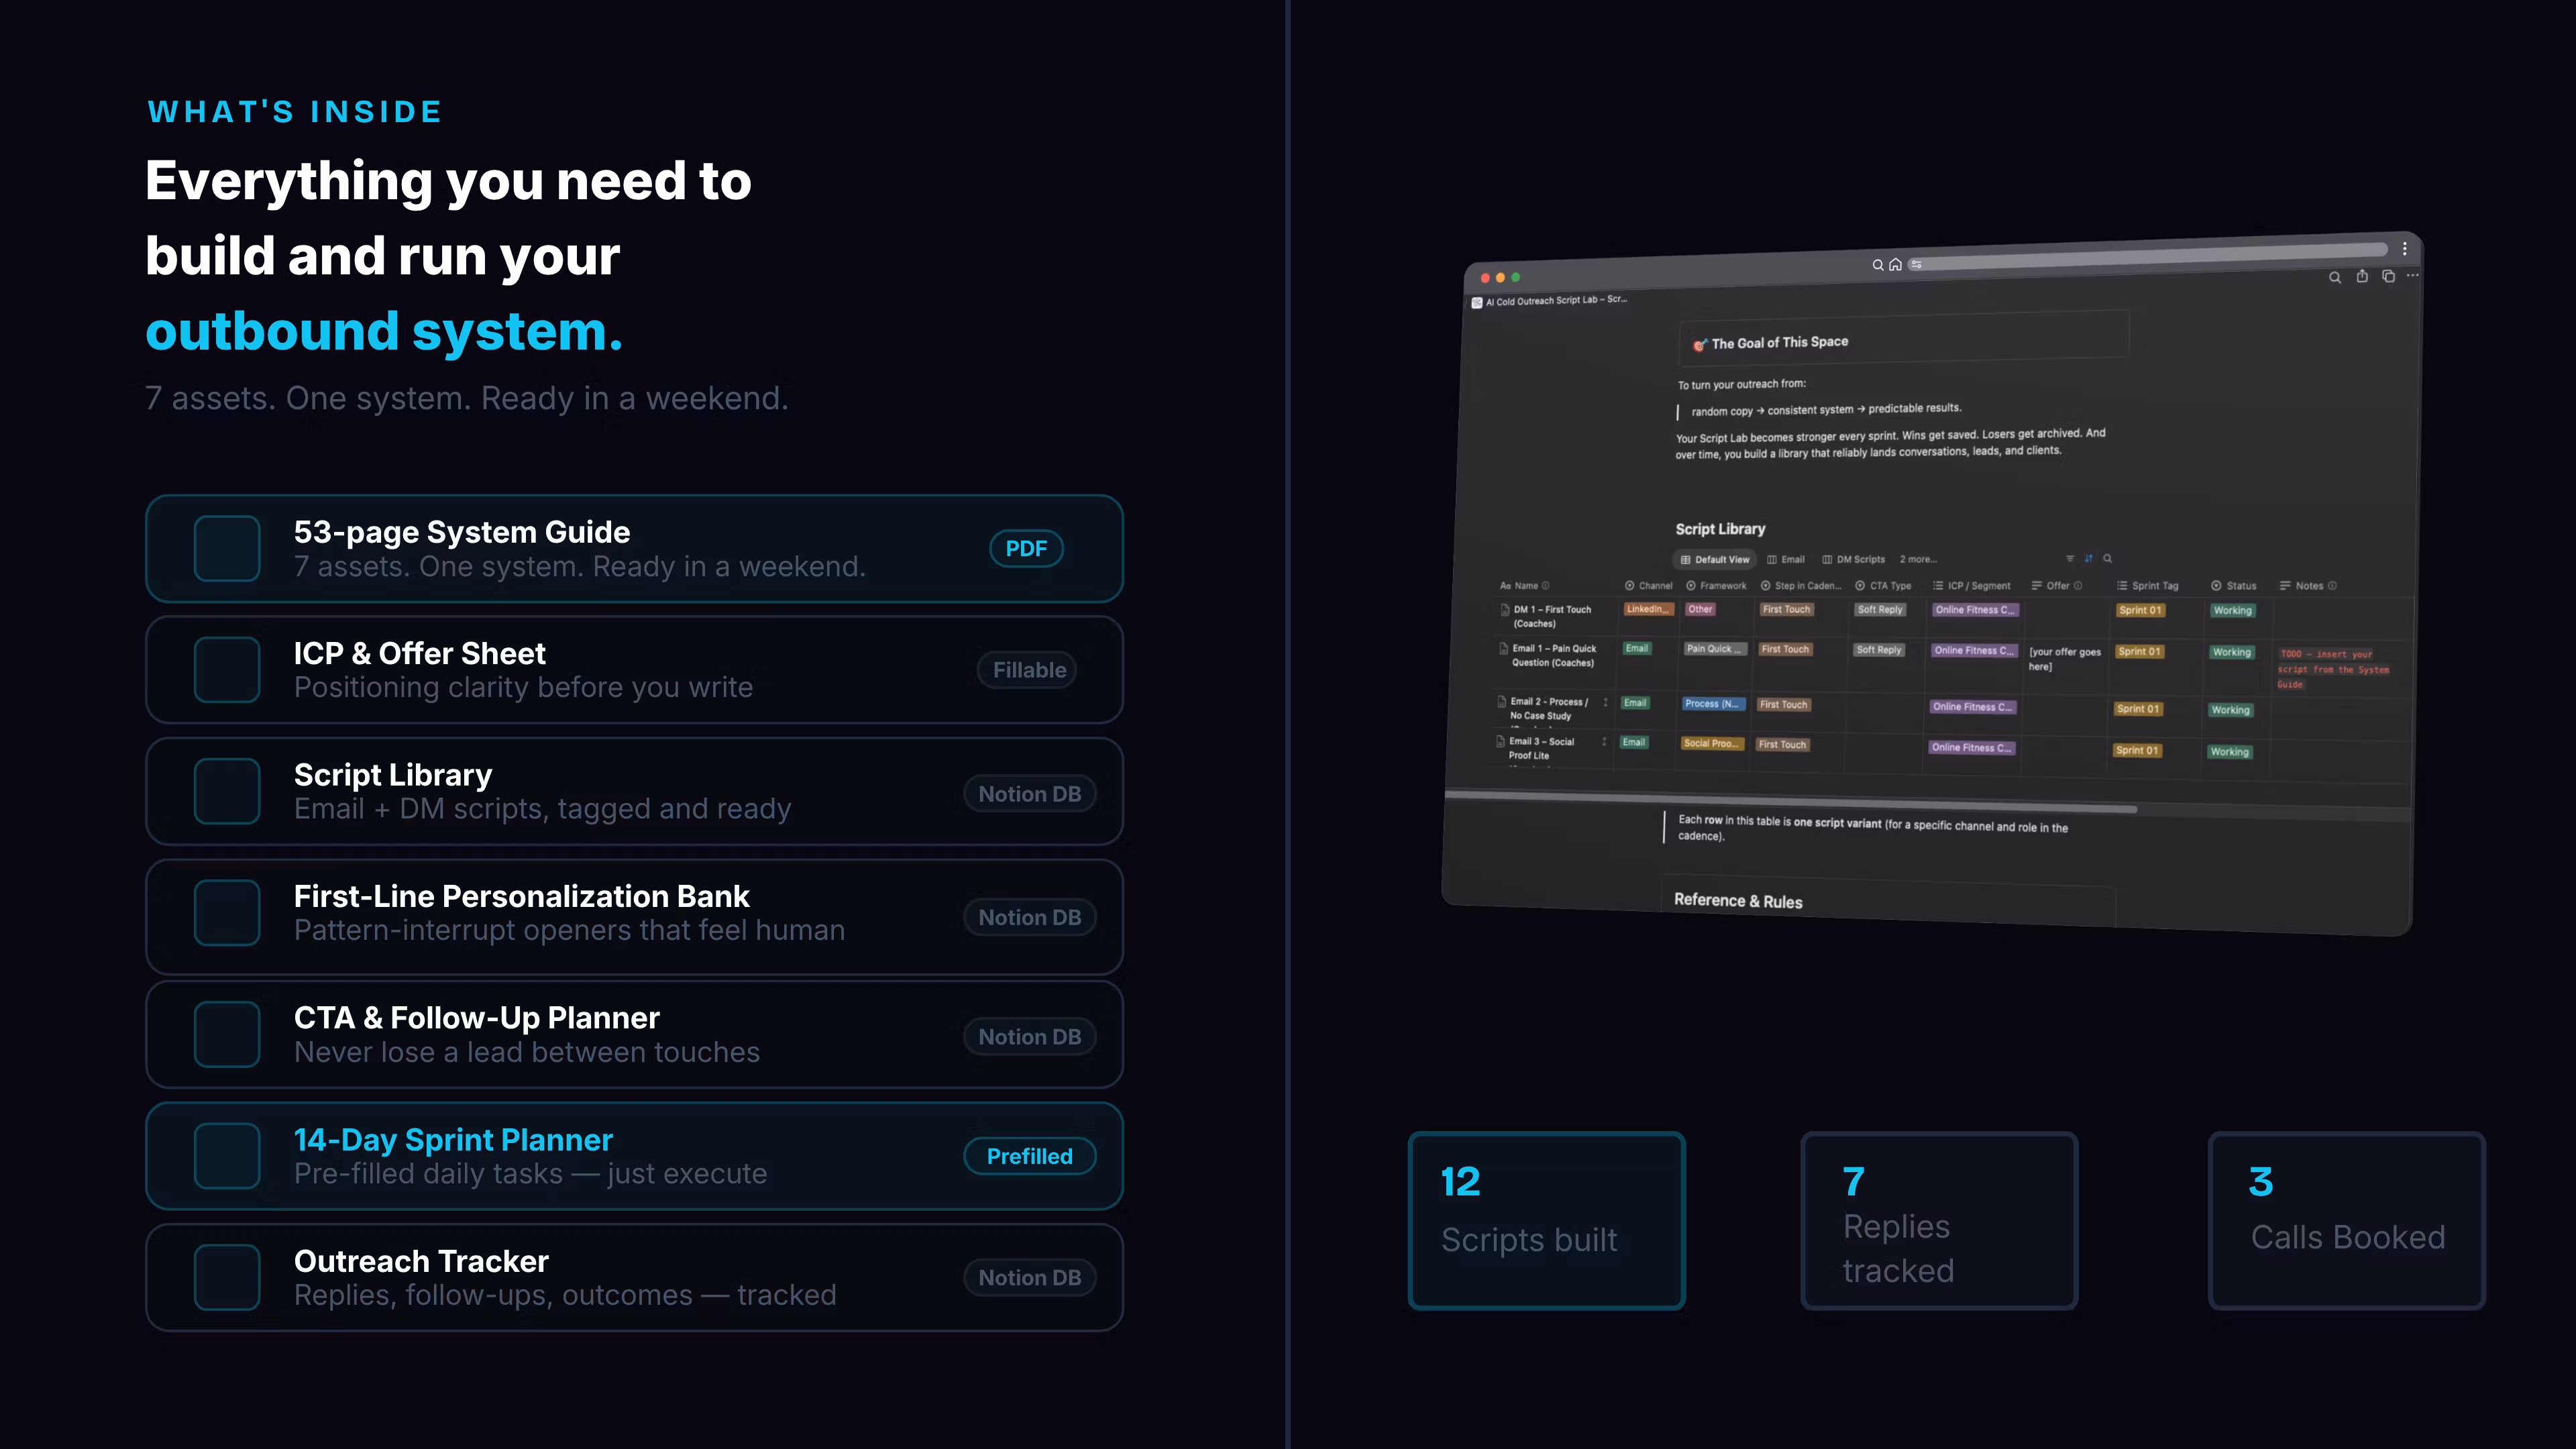This screenshot has width=2576, height=1449.
Task: Open the Notion horizontal three-dot menu
Action: pyautogui.click(x=2413, y=275)
